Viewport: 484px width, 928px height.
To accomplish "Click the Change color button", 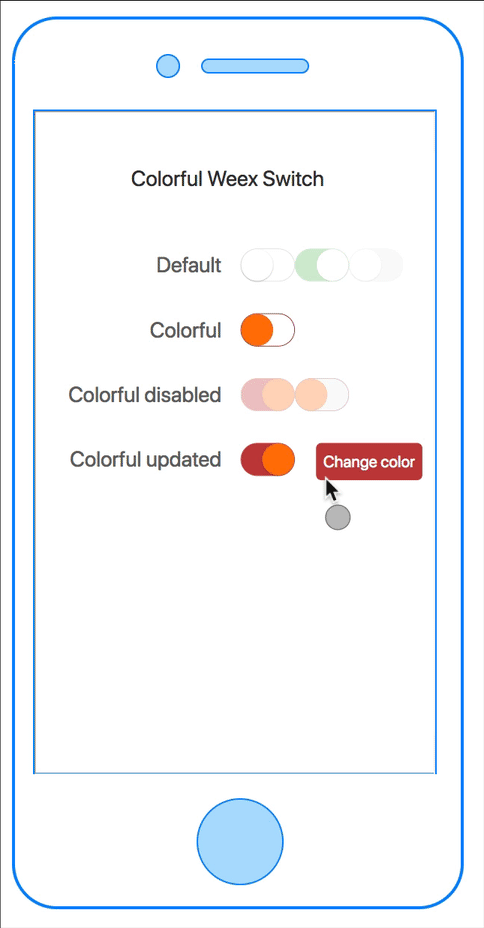I will click(369, 462).
